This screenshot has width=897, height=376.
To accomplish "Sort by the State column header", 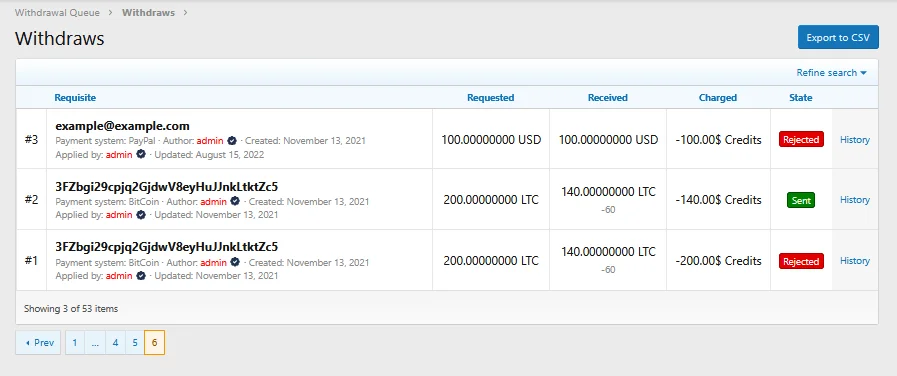I will pyautogui.click(x=800, y=97).
